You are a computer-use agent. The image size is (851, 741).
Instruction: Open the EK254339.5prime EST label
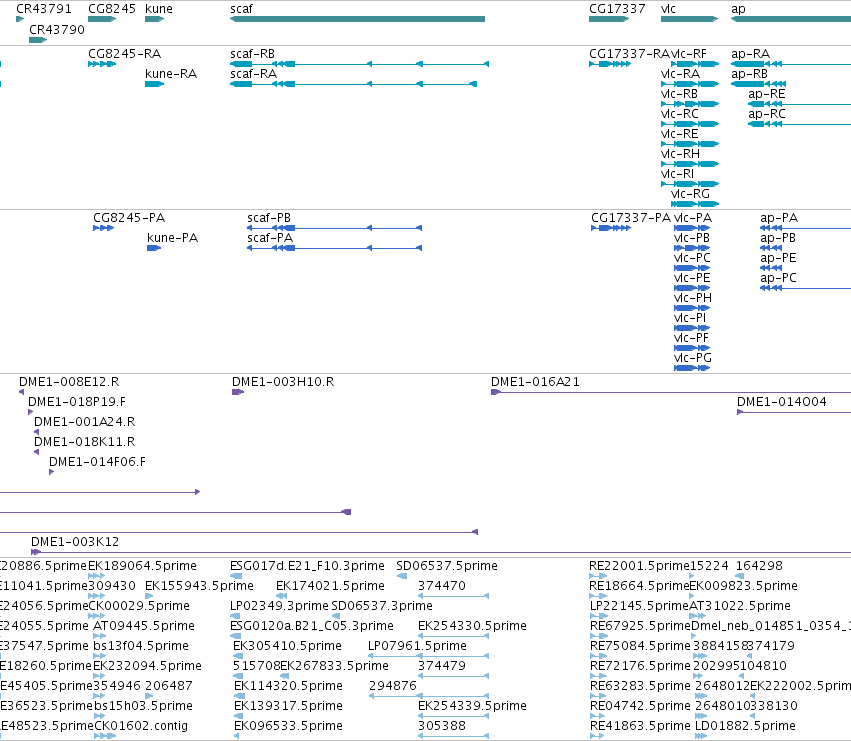pos(472,706)
